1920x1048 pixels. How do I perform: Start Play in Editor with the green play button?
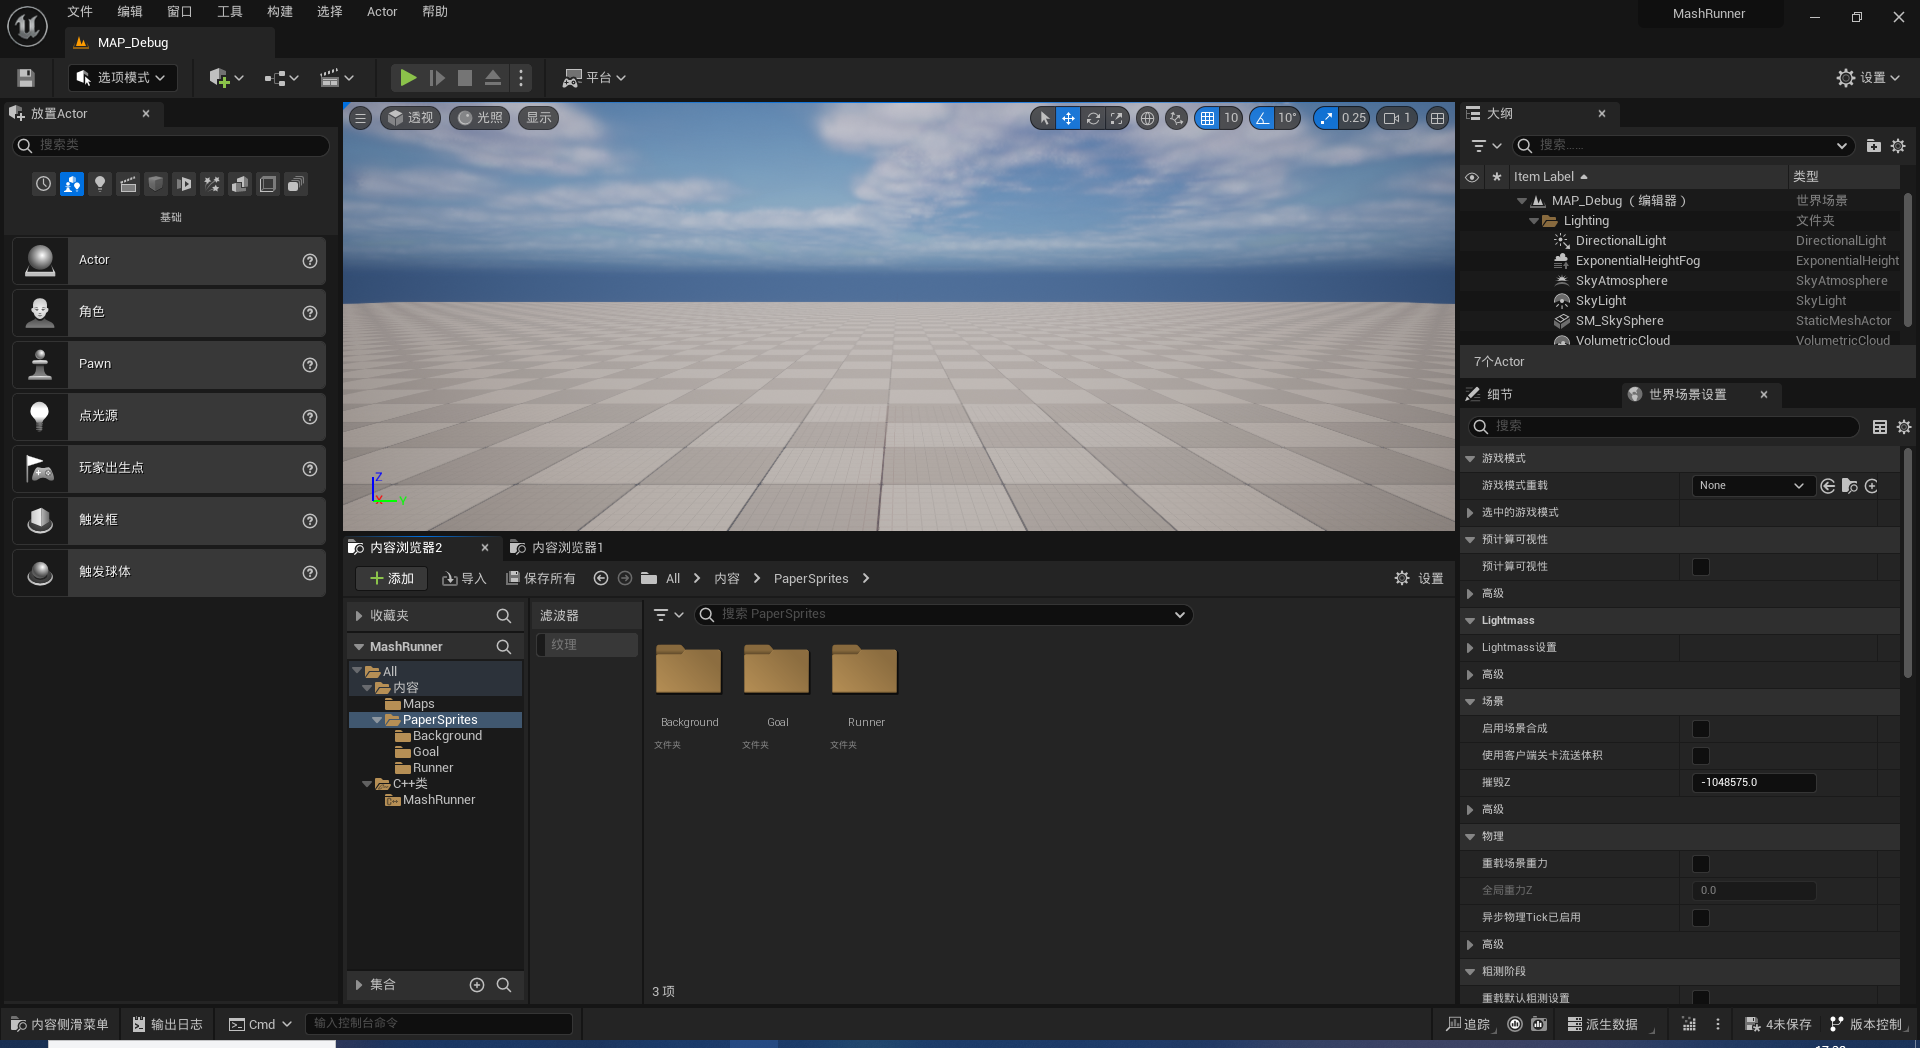point(408,78)
